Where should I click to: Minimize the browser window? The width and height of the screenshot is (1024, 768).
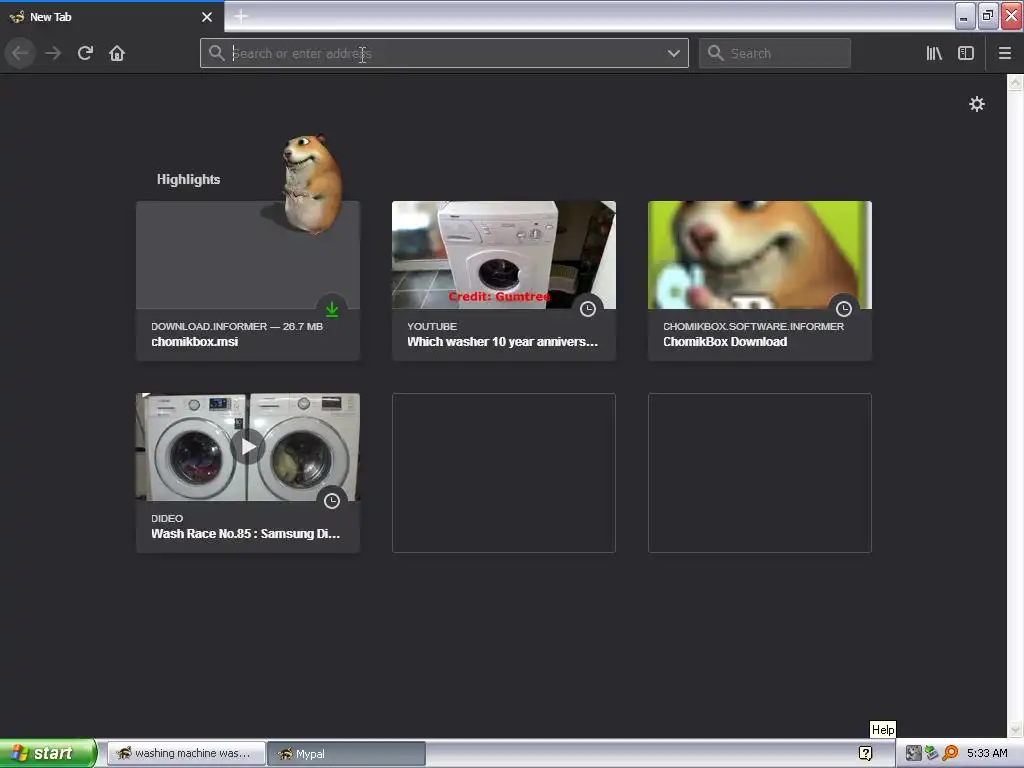click(x=965, y=16)
